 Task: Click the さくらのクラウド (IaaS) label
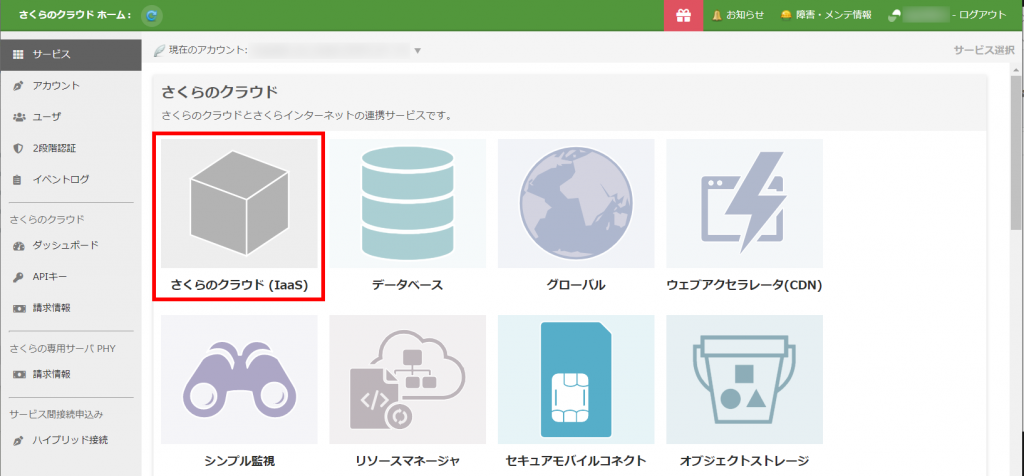[239, 285]
